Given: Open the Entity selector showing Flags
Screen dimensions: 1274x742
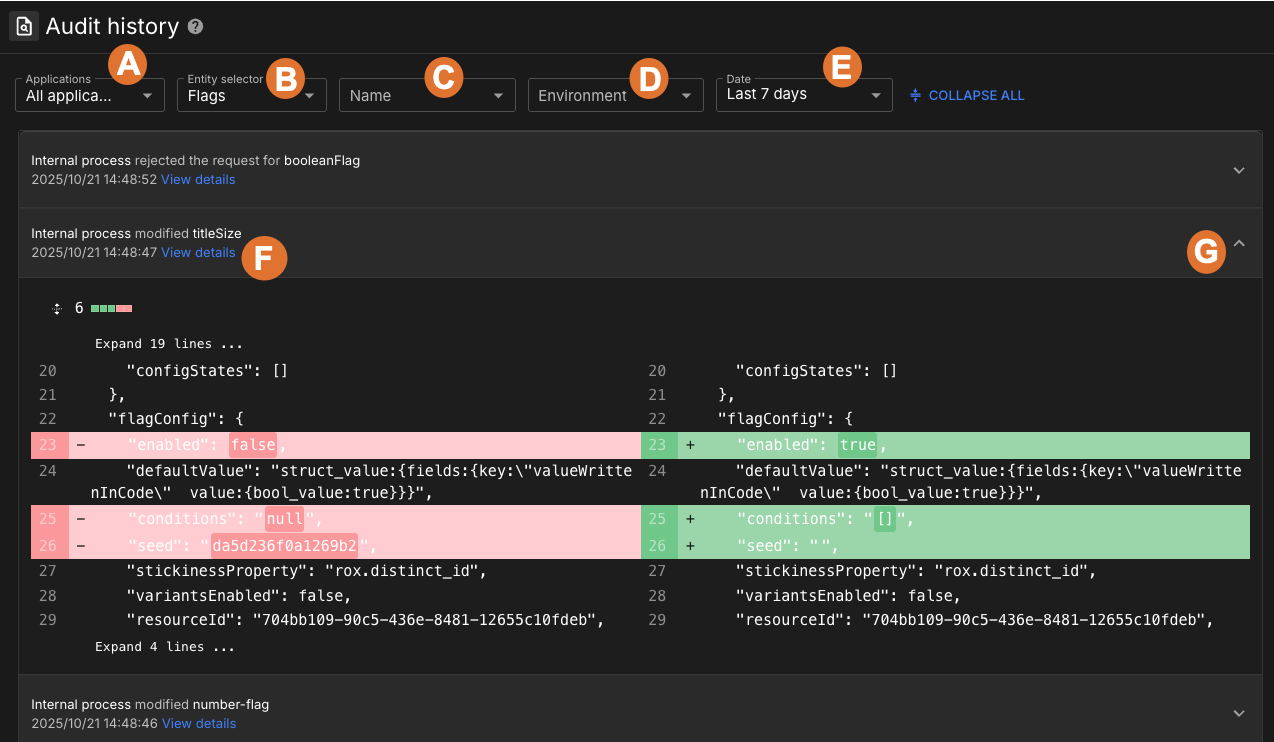Looking at the screenshot, I should click(312, 94).
